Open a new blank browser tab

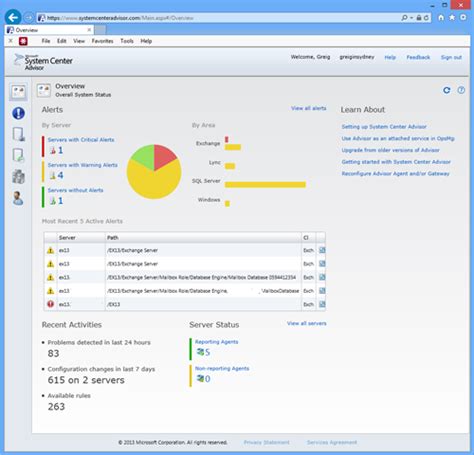point(100,30)
